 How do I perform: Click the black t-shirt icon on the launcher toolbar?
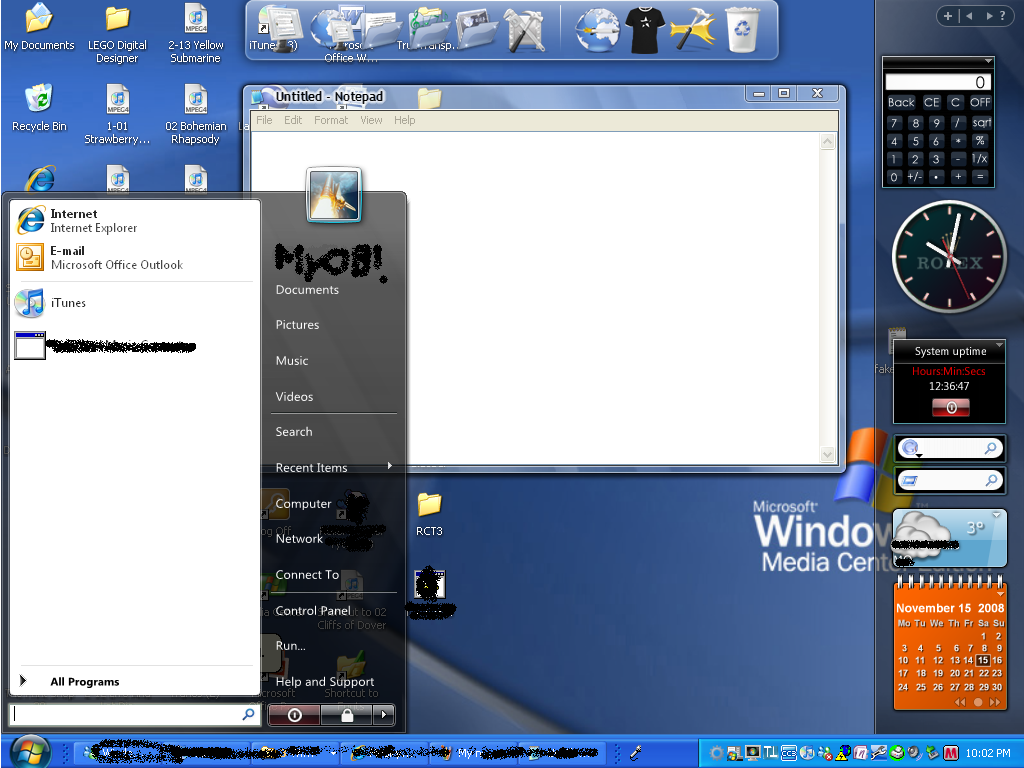tap(643, 28)
